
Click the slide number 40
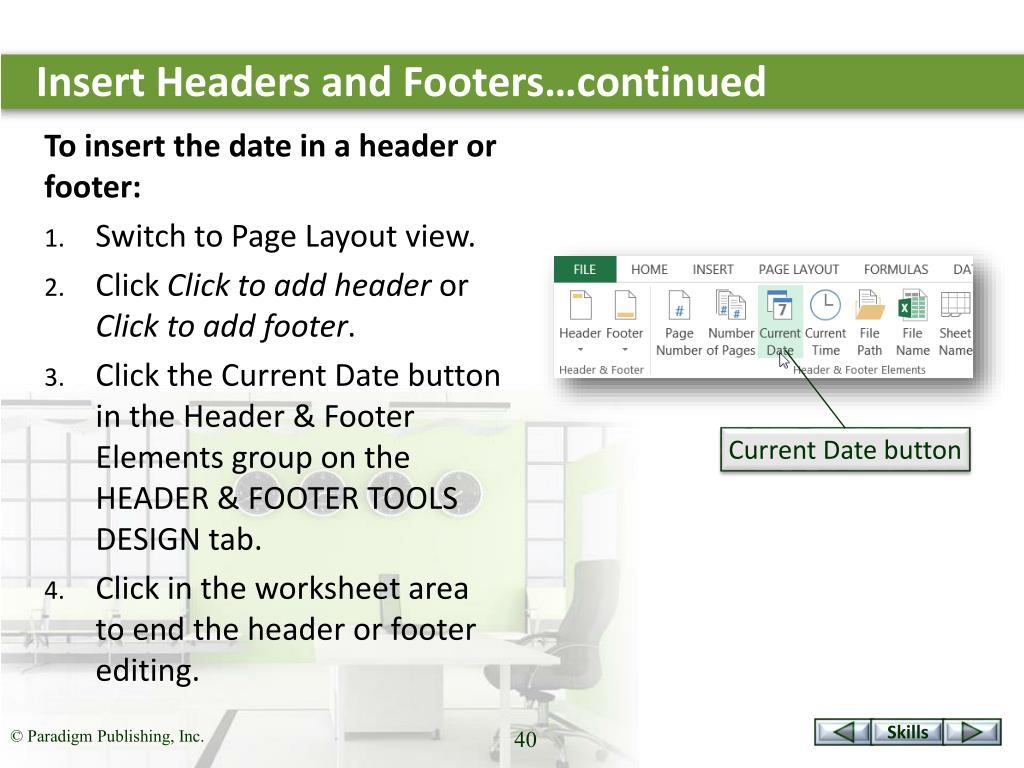point(525,739)
